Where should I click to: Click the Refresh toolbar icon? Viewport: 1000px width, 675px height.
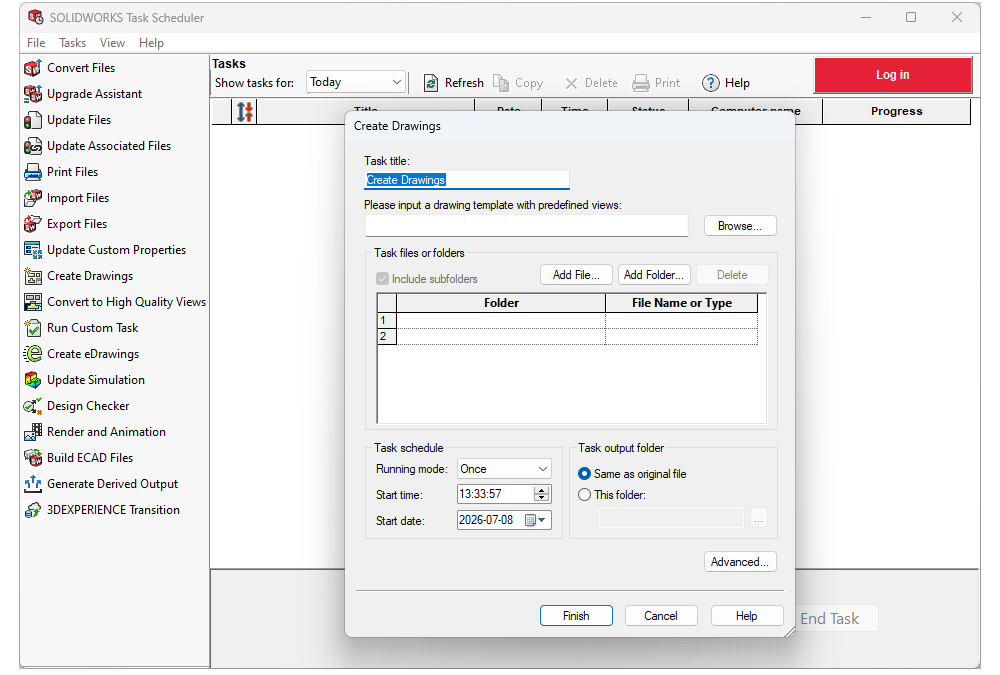(431, 83)
